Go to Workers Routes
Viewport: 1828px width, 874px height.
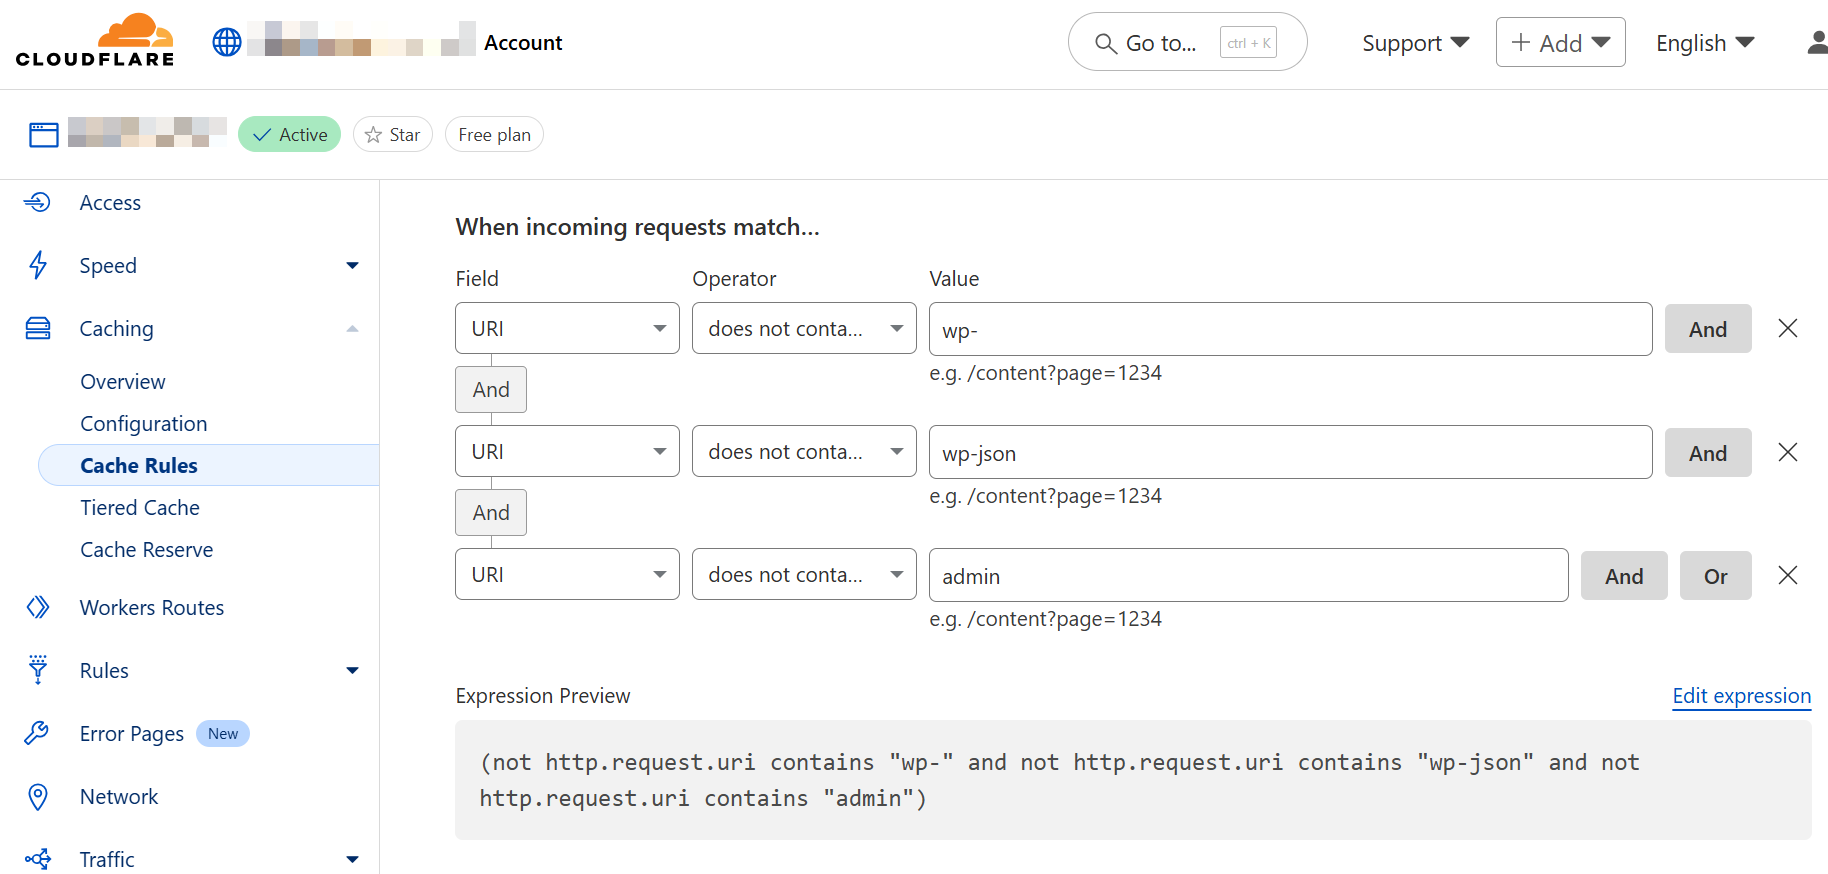click(152, 608)
